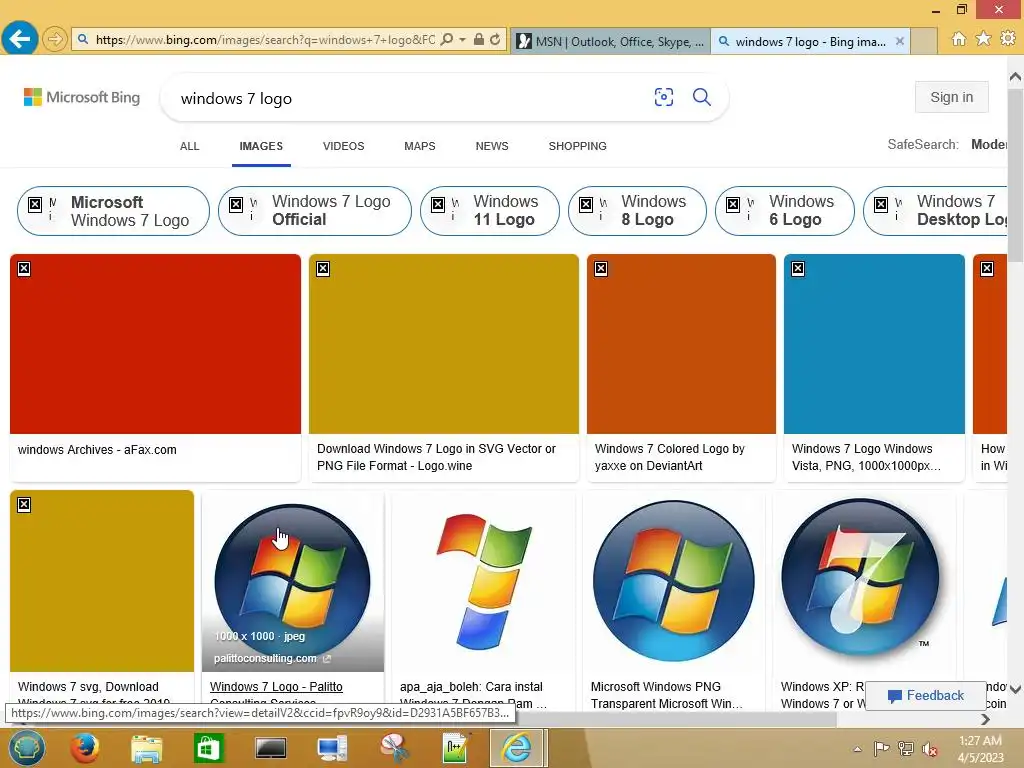Open File Explorer folder on taskbar

(x=146, y=748)
